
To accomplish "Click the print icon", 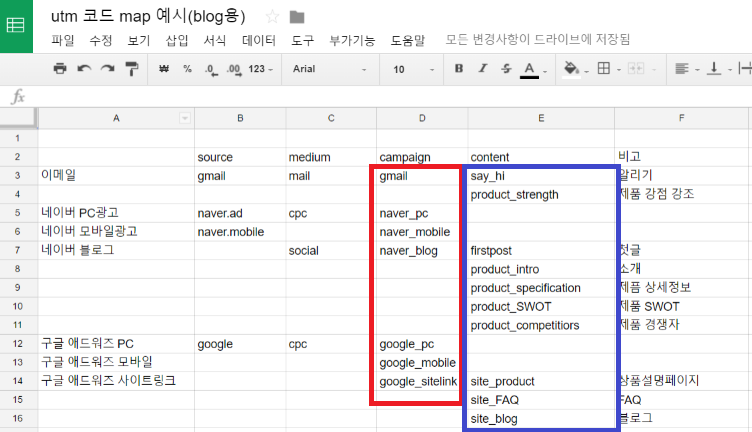I will pyautogui.click(x=60, y=69).
